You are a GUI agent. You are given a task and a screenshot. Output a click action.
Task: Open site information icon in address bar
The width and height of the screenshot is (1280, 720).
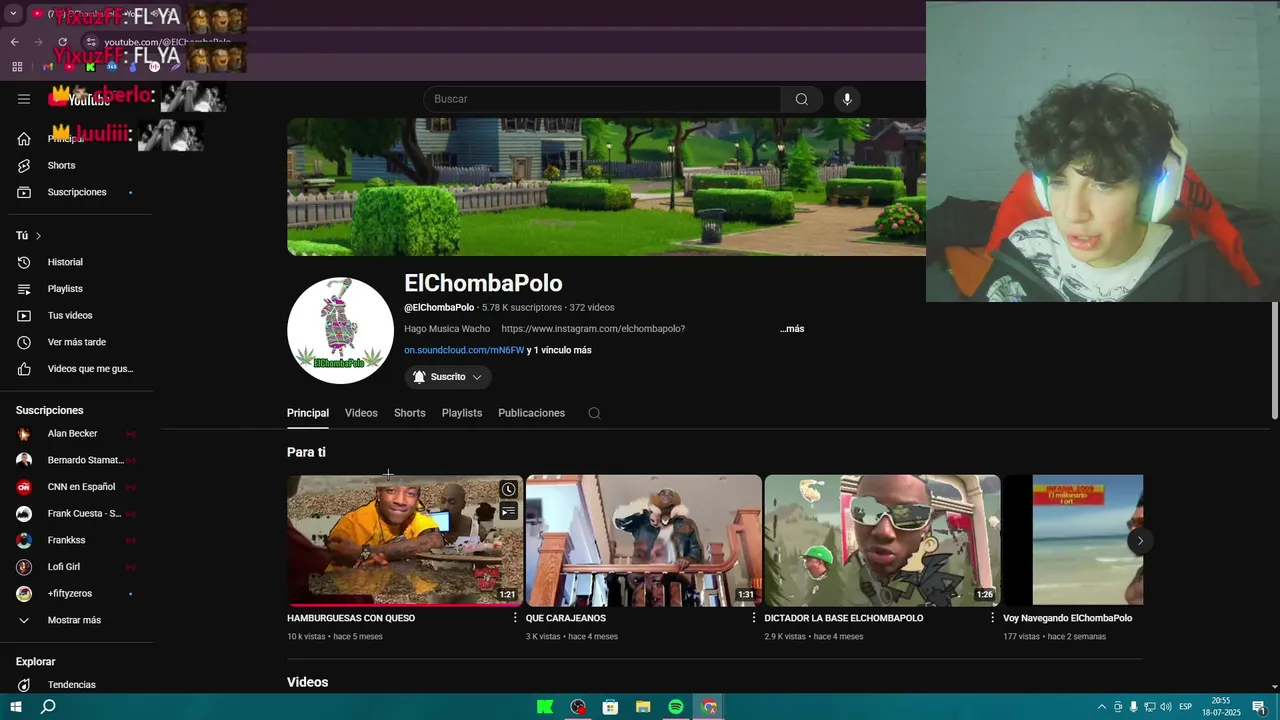[x=90, y=42]
